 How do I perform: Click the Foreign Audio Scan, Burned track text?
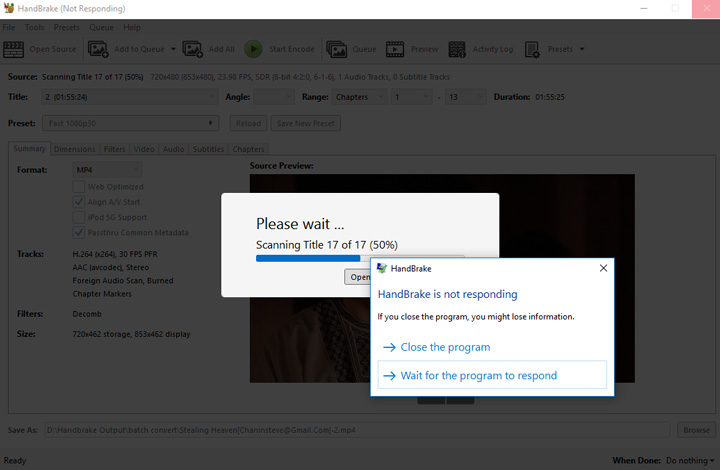pyautogui.click(x=123, y=280)
